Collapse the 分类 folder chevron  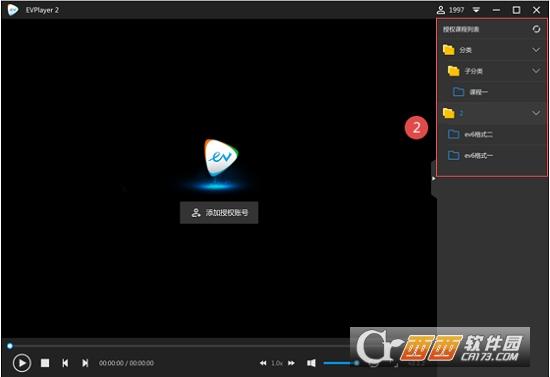pyautogui.click(x=536, y=50)
